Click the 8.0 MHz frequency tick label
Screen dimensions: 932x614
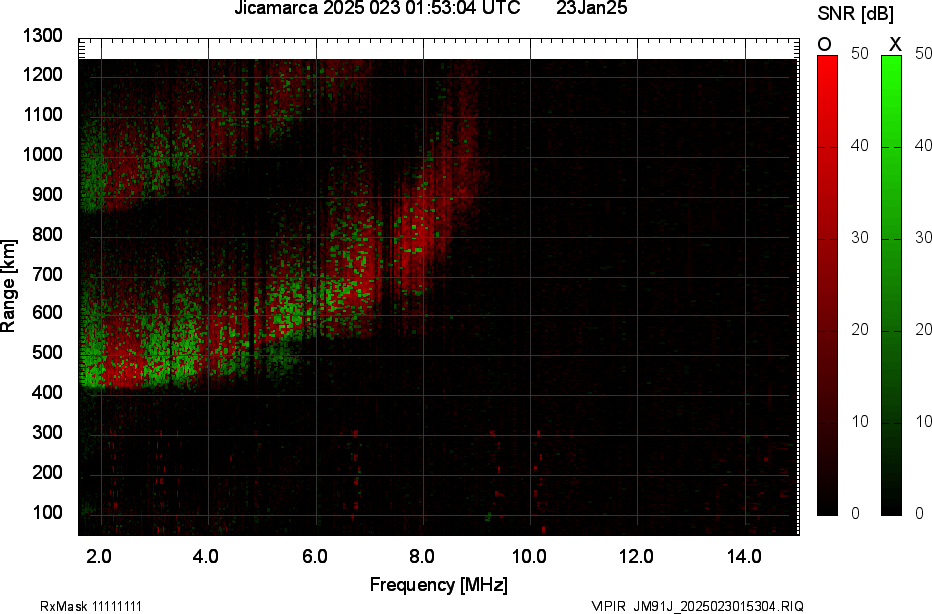[x=421, y=556]
